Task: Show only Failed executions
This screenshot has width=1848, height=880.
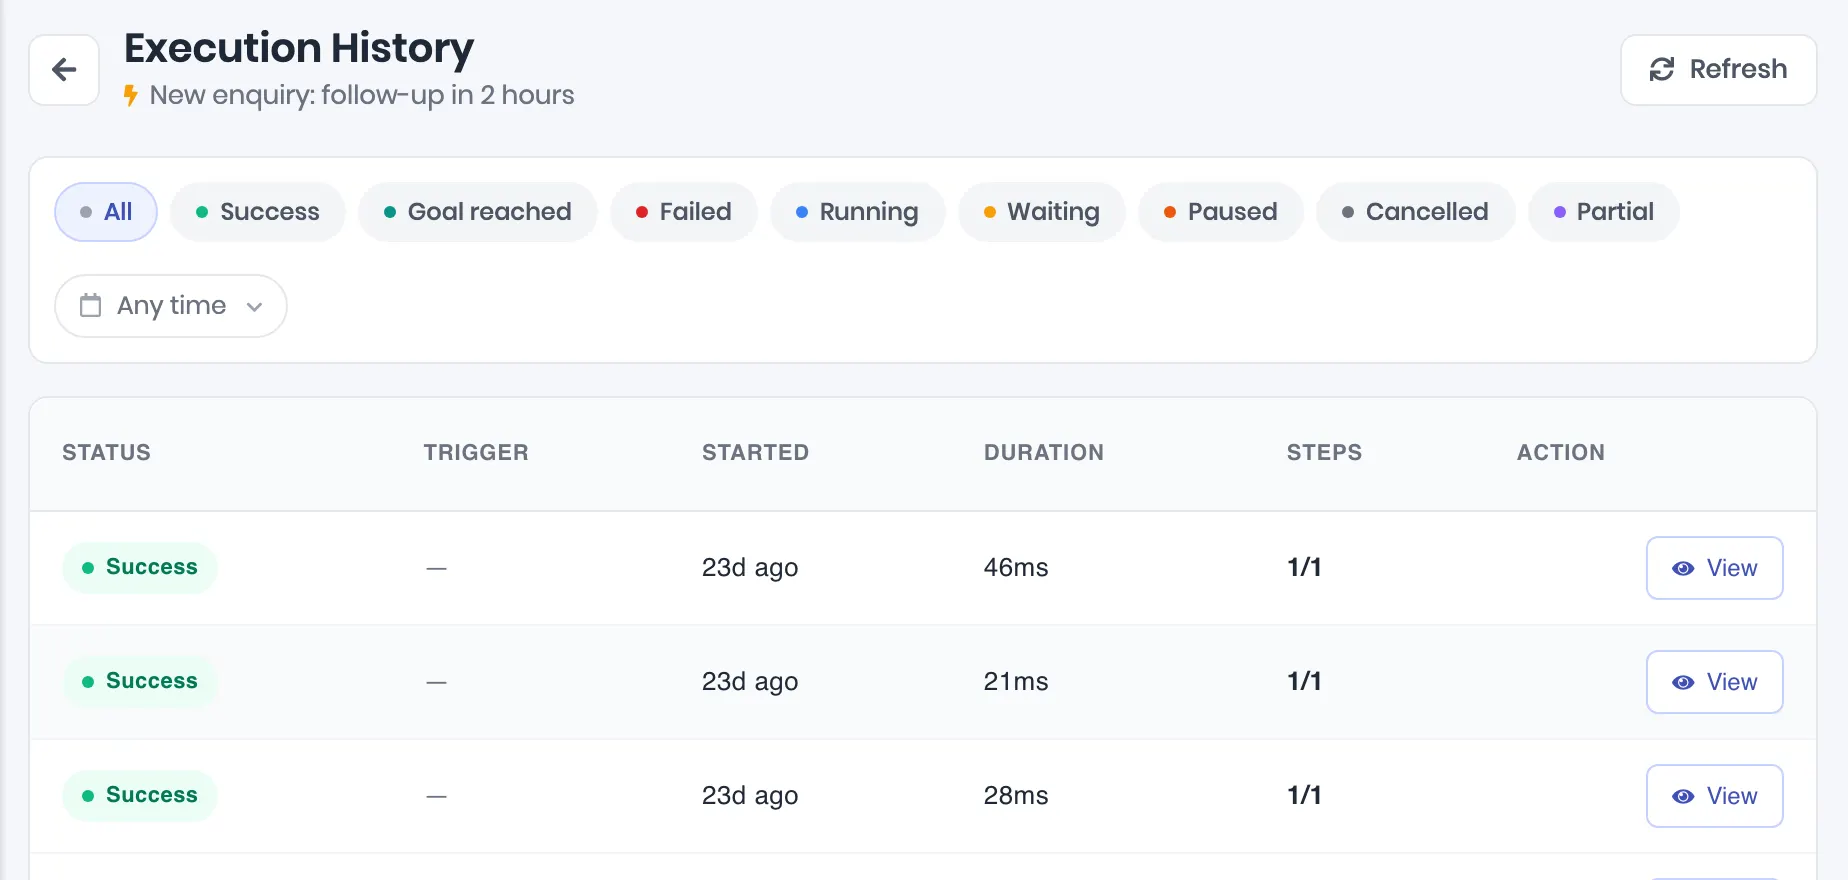Action: (x=684, y=212)
